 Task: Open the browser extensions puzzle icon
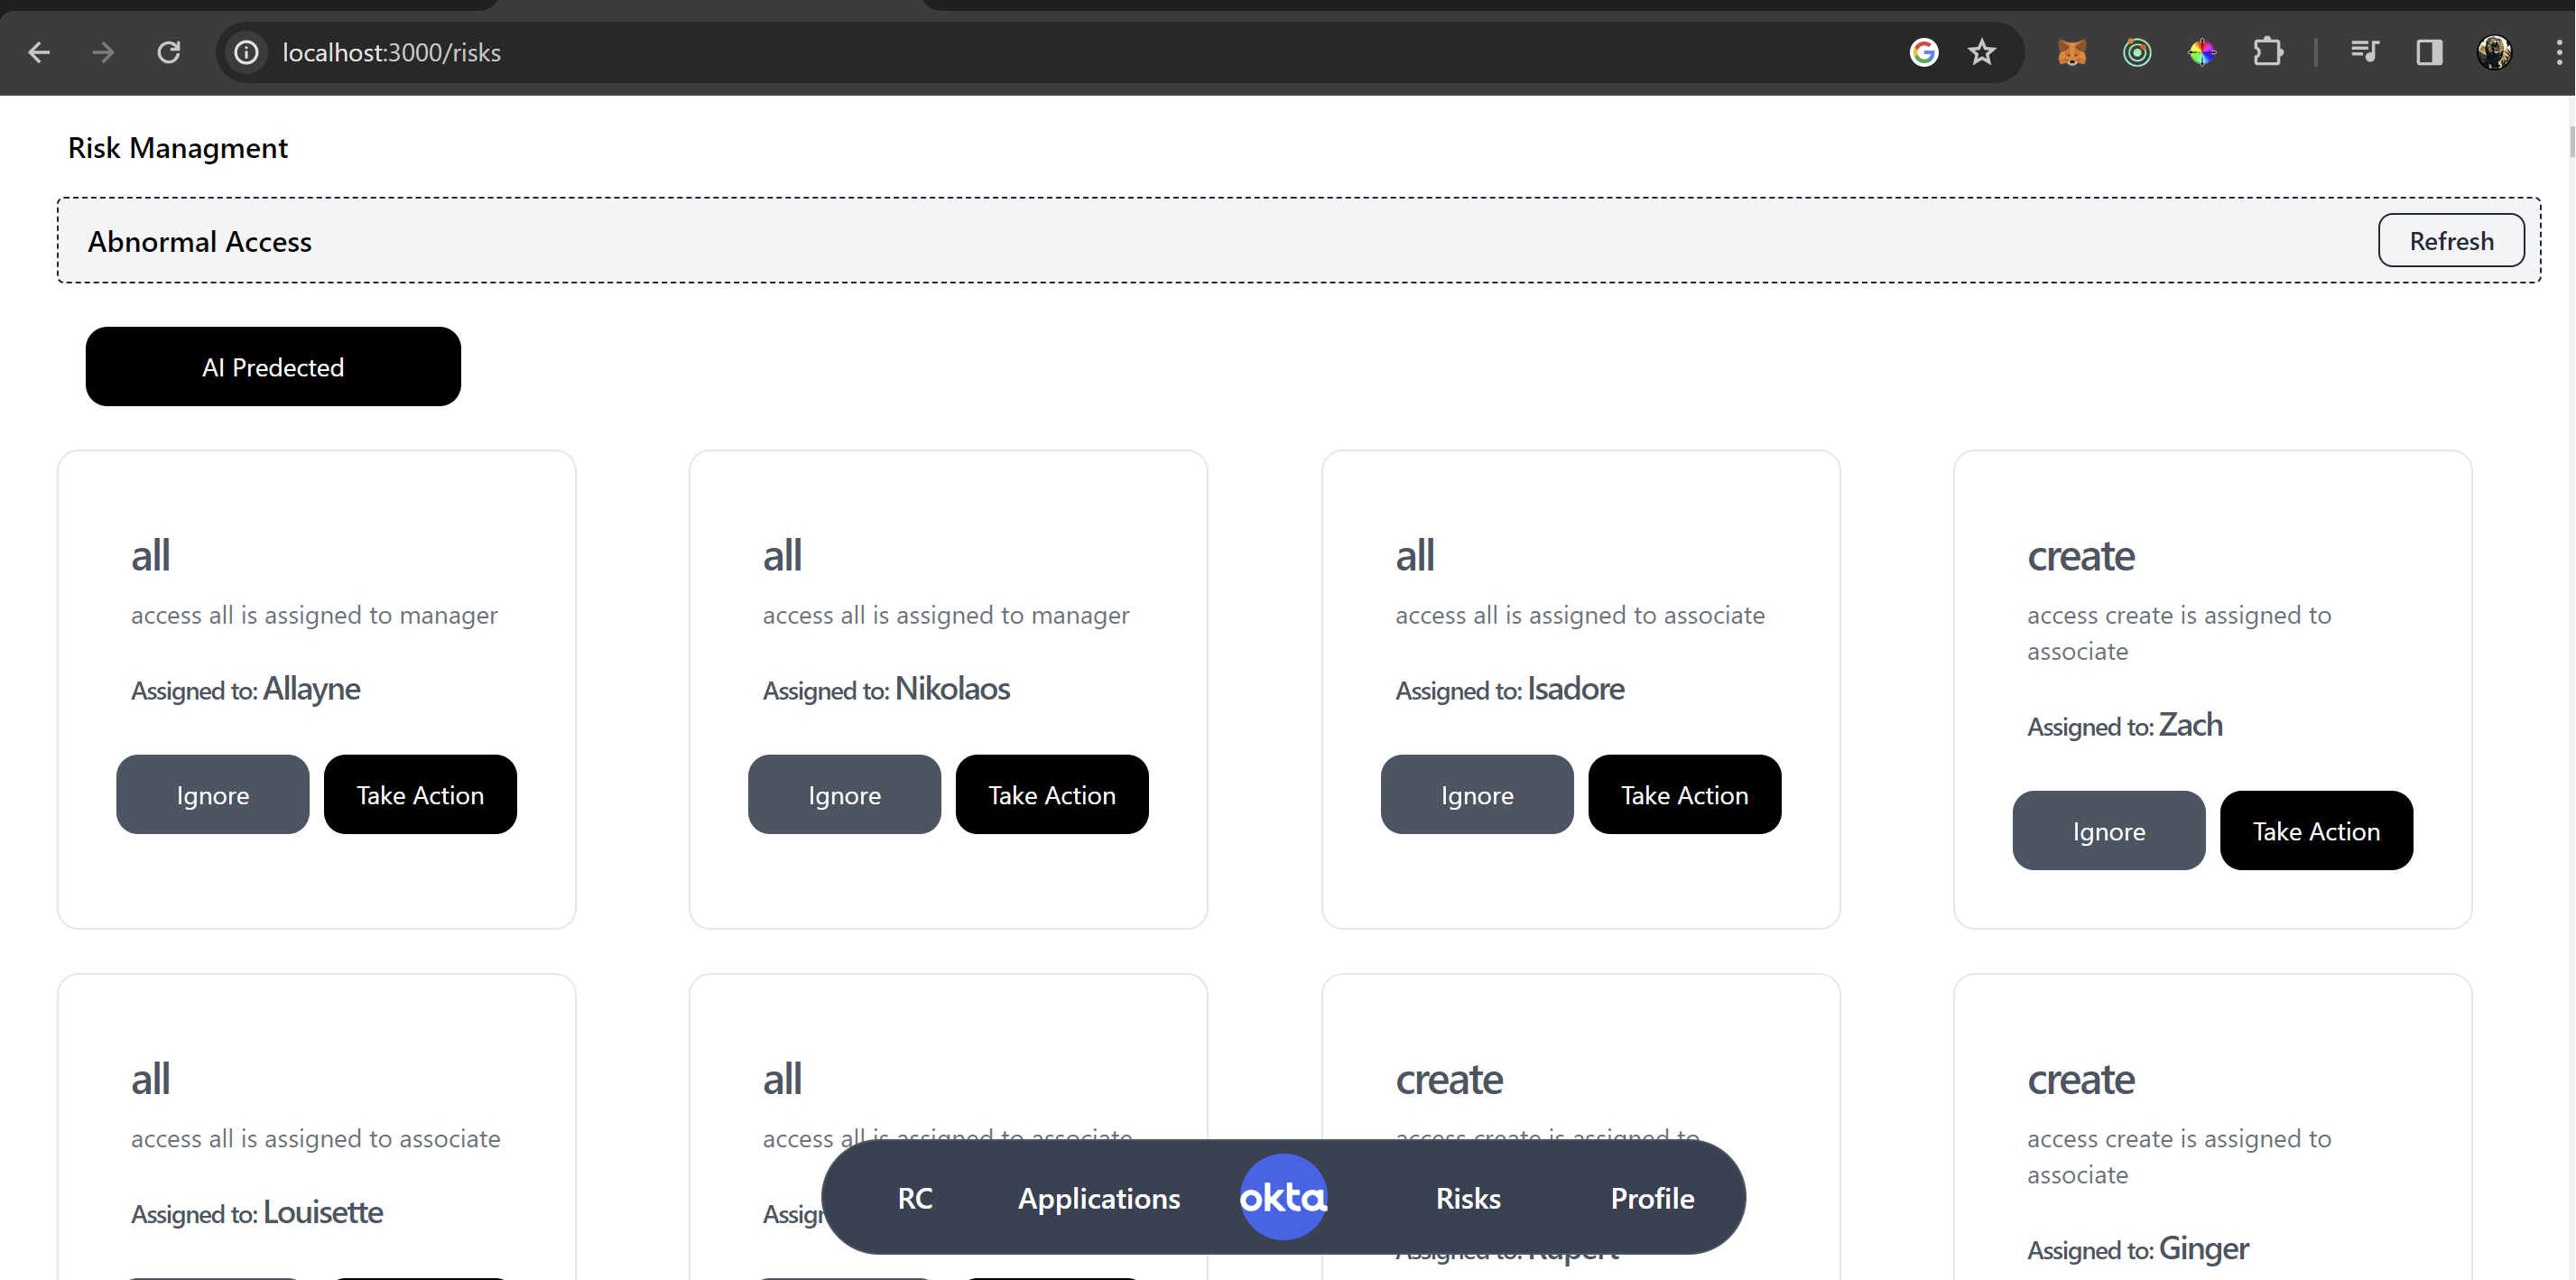(x=2268, y=52)
